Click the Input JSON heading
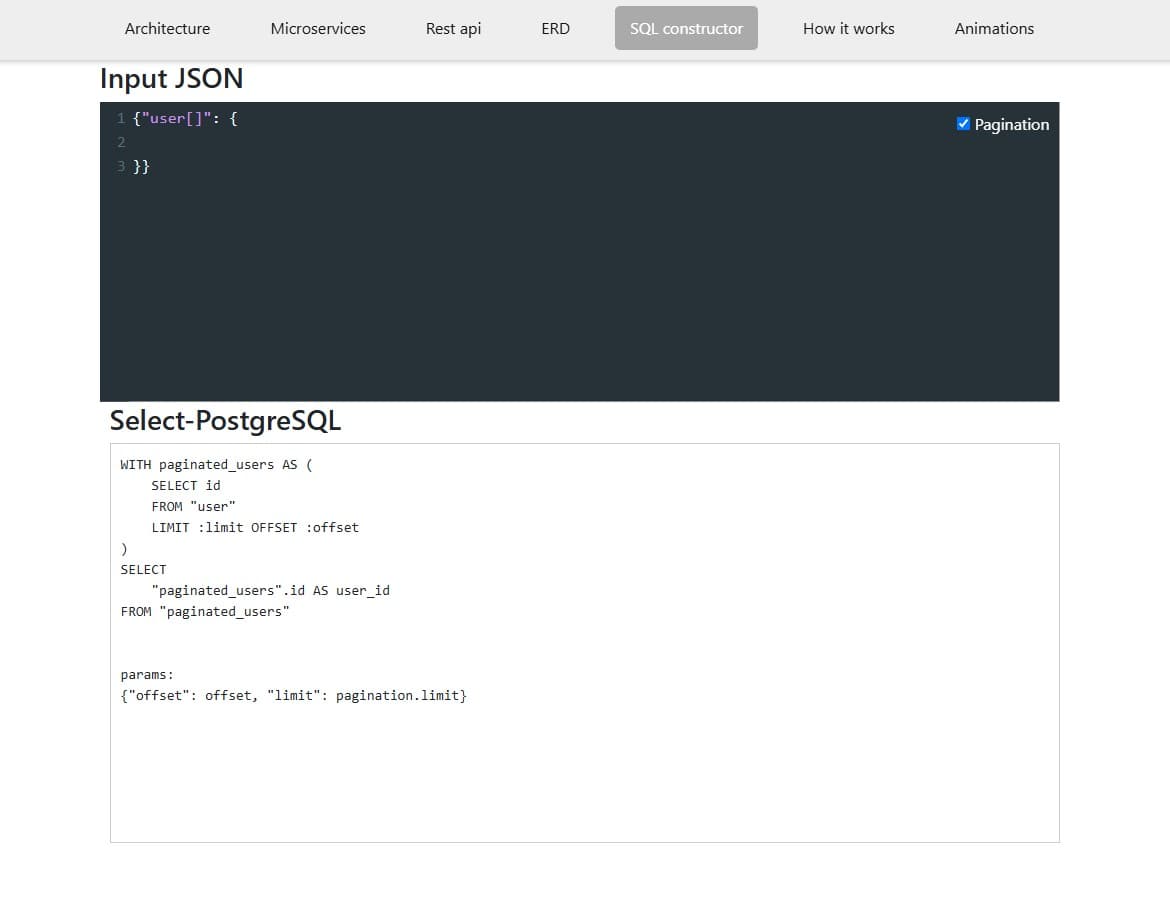 tap(172, 78)
